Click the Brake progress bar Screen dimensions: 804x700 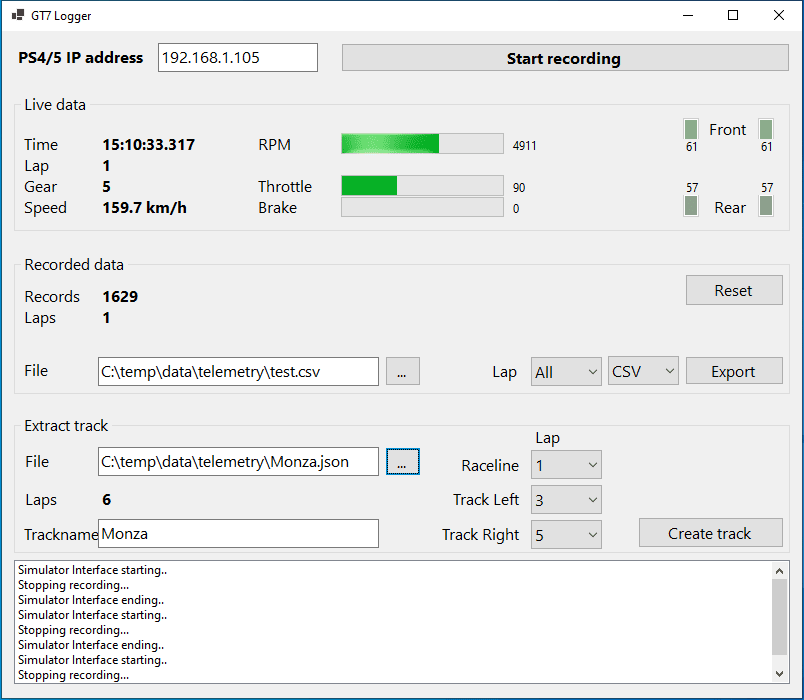(x=422, y=207)
